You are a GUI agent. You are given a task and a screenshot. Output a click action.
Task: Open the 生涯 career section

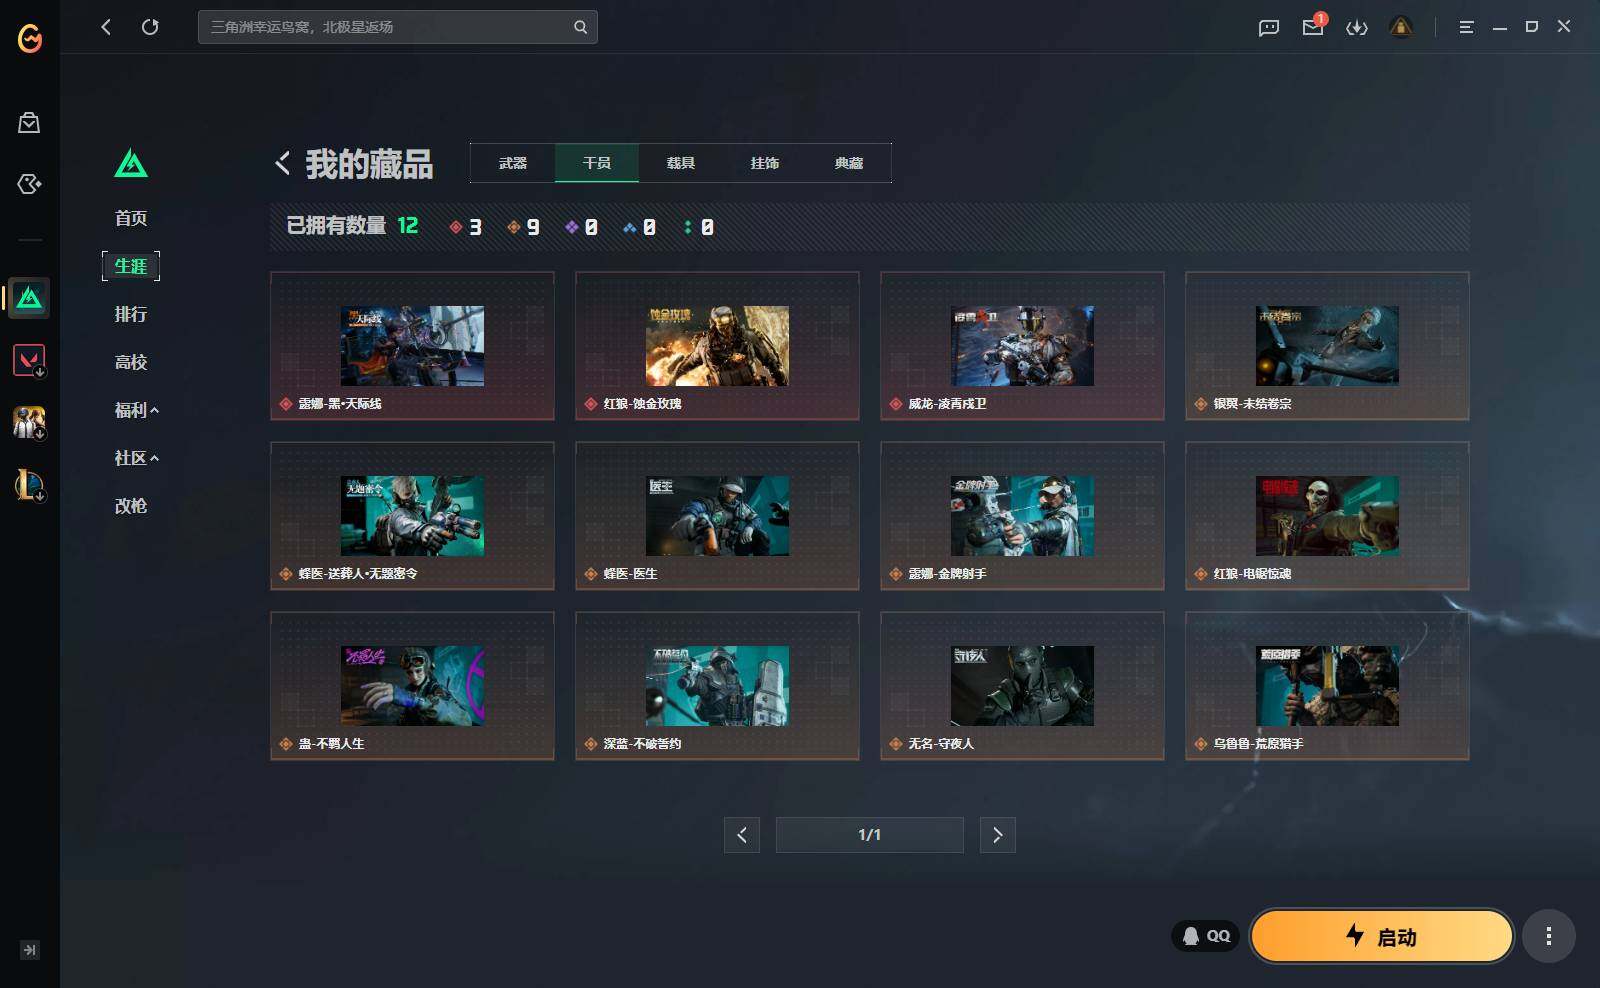pos(131,266)
